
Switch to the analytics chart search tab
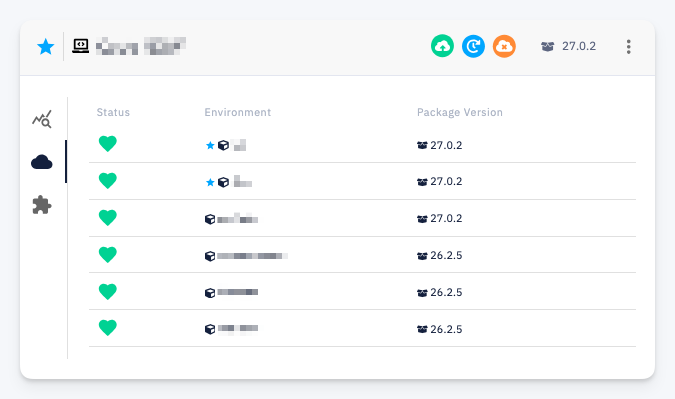coord(42,119)
